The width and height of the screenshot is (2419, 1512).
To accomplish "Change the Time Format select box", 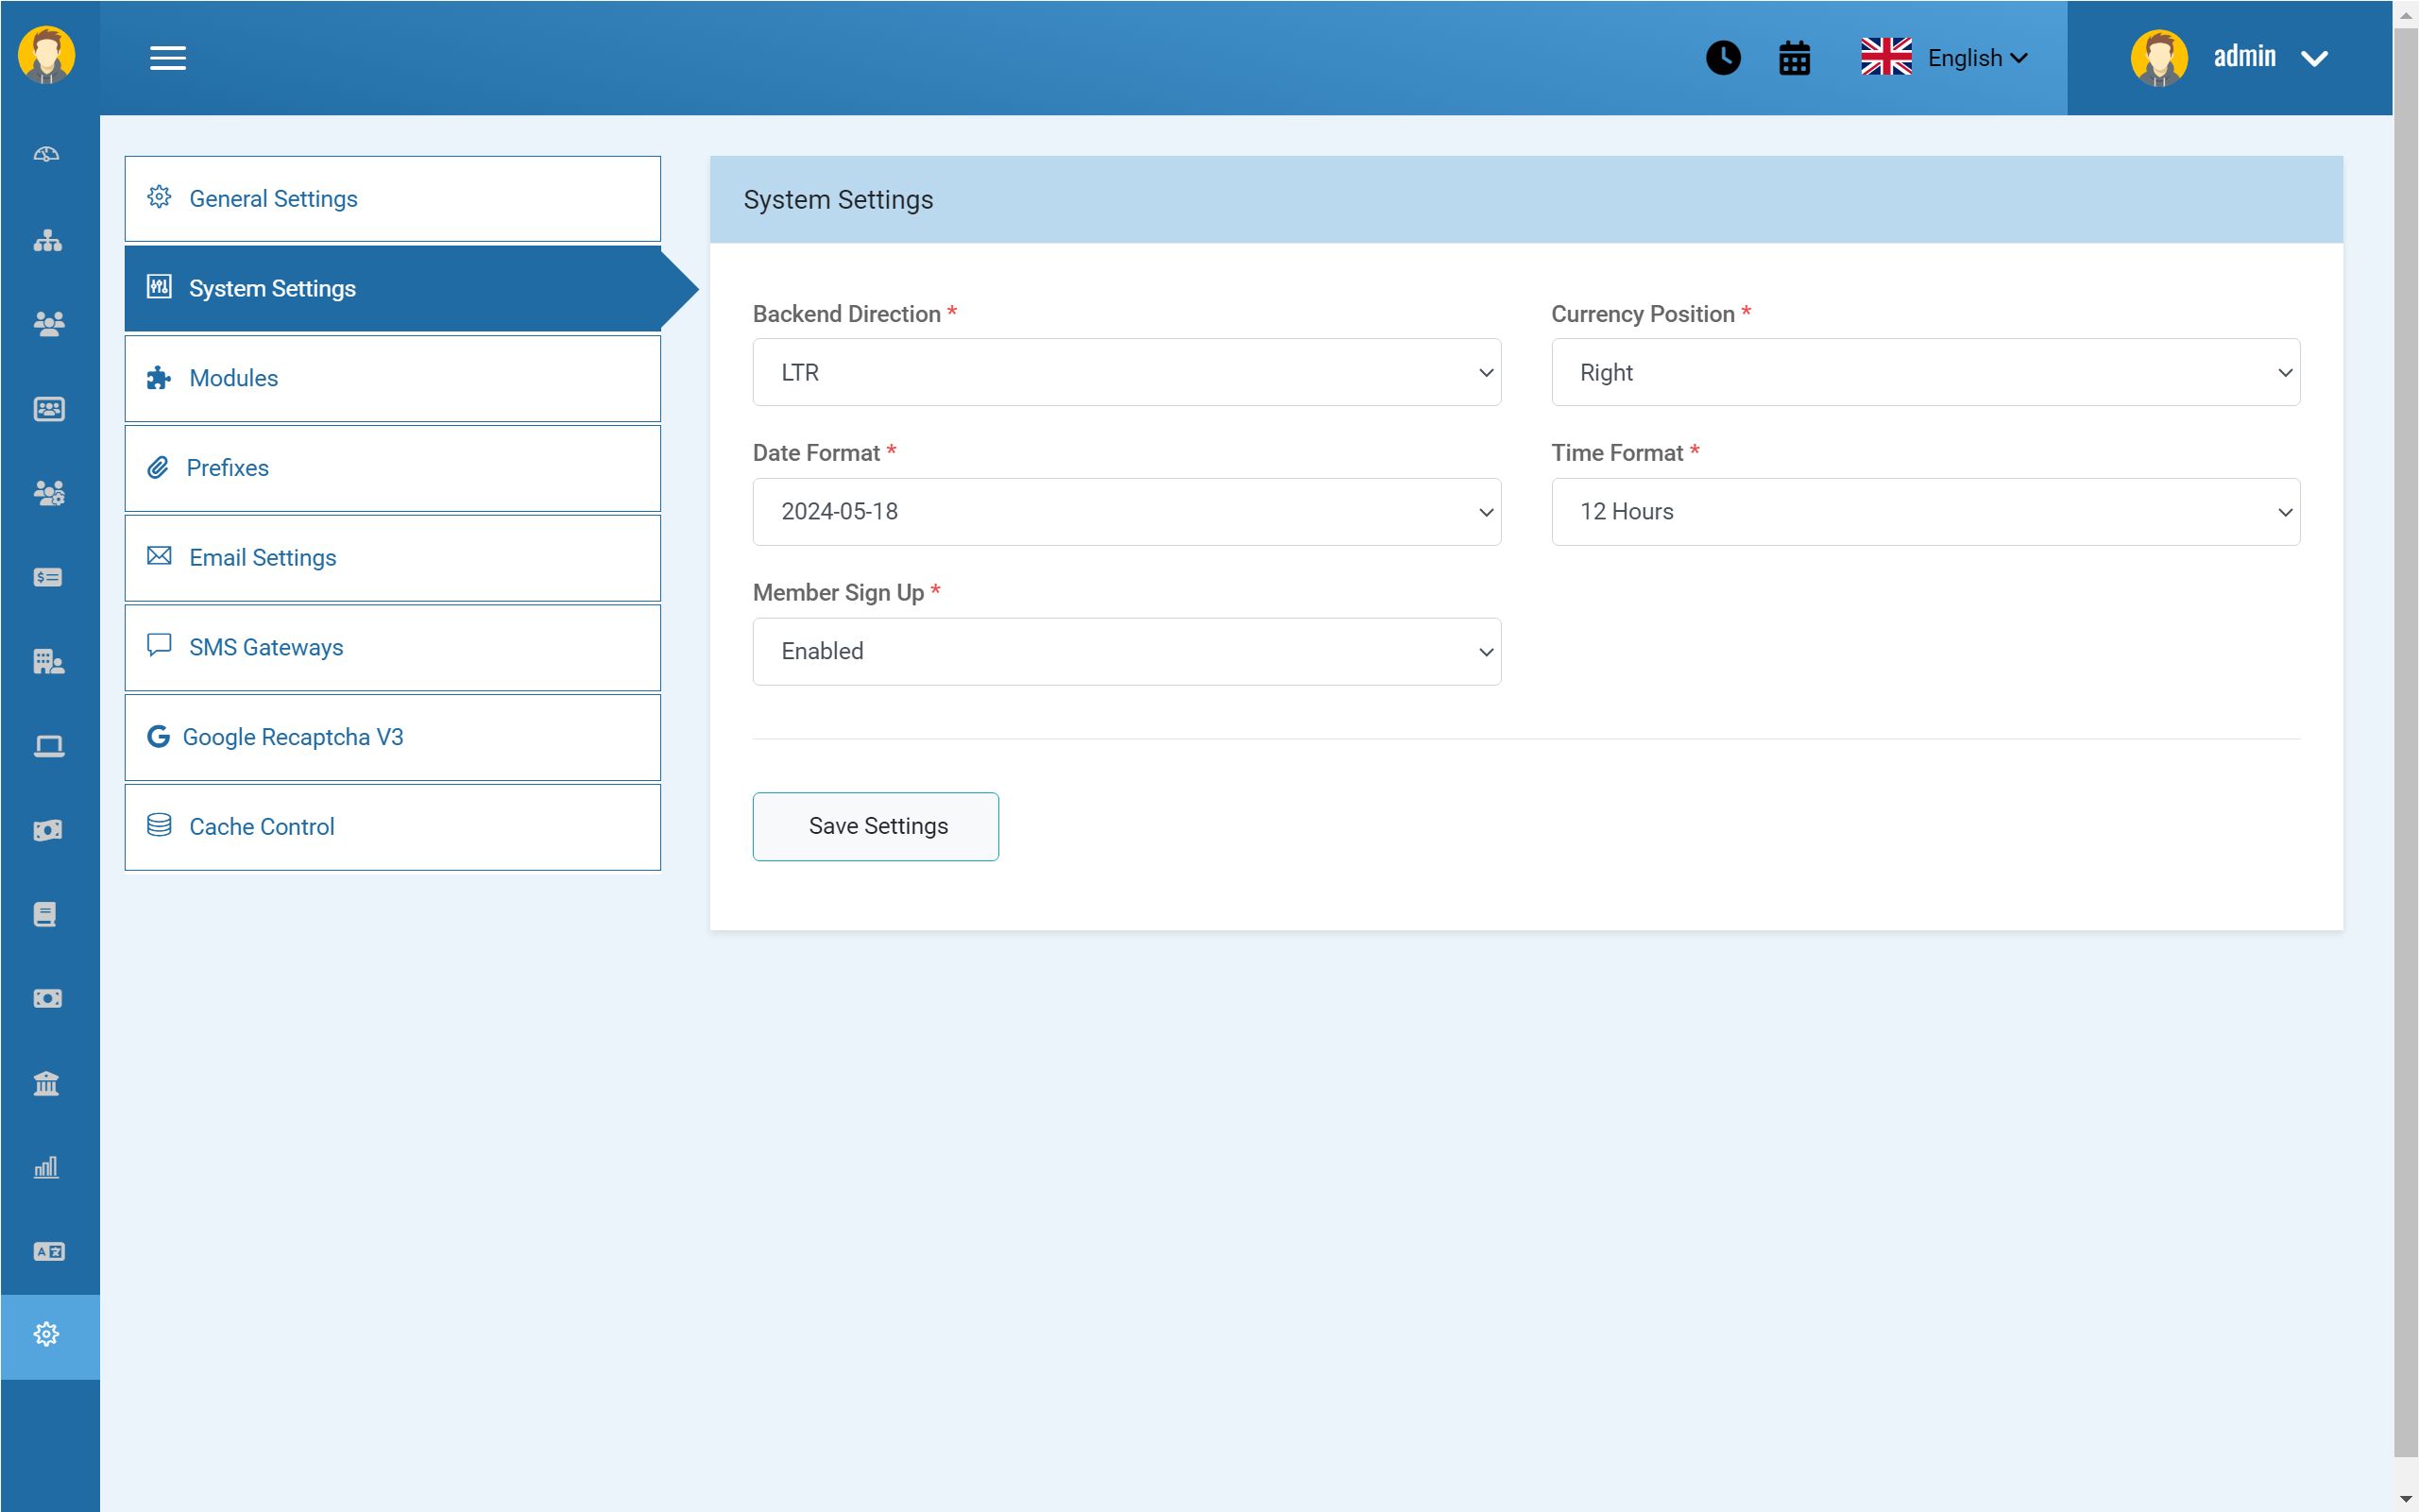I will [1924, 512].
